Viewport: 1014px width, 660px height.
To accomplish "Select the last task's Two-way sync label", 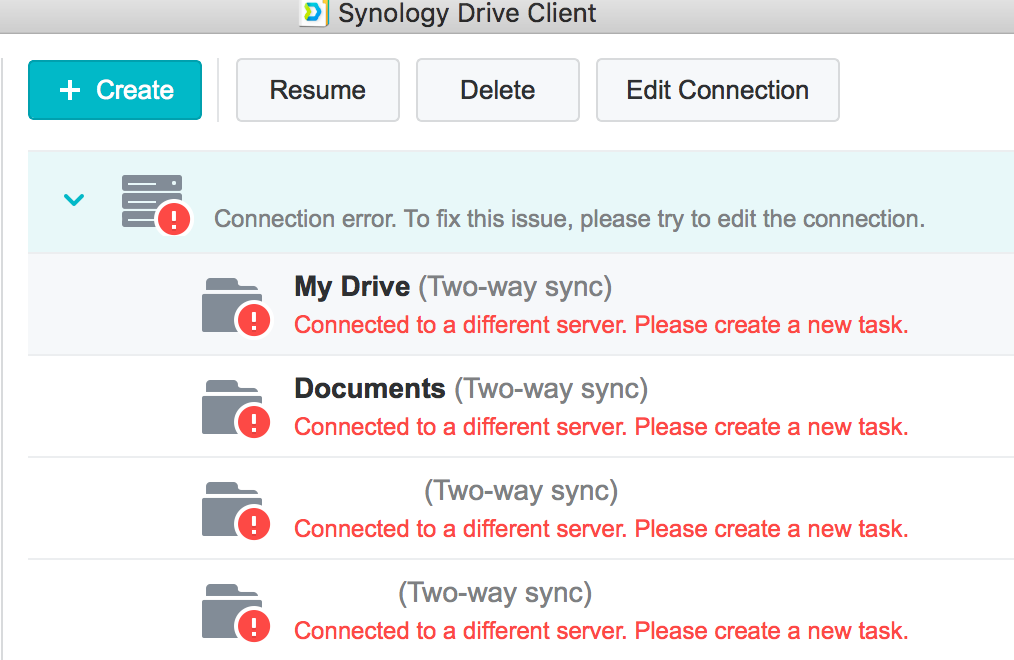I will [x=495, y=593].
